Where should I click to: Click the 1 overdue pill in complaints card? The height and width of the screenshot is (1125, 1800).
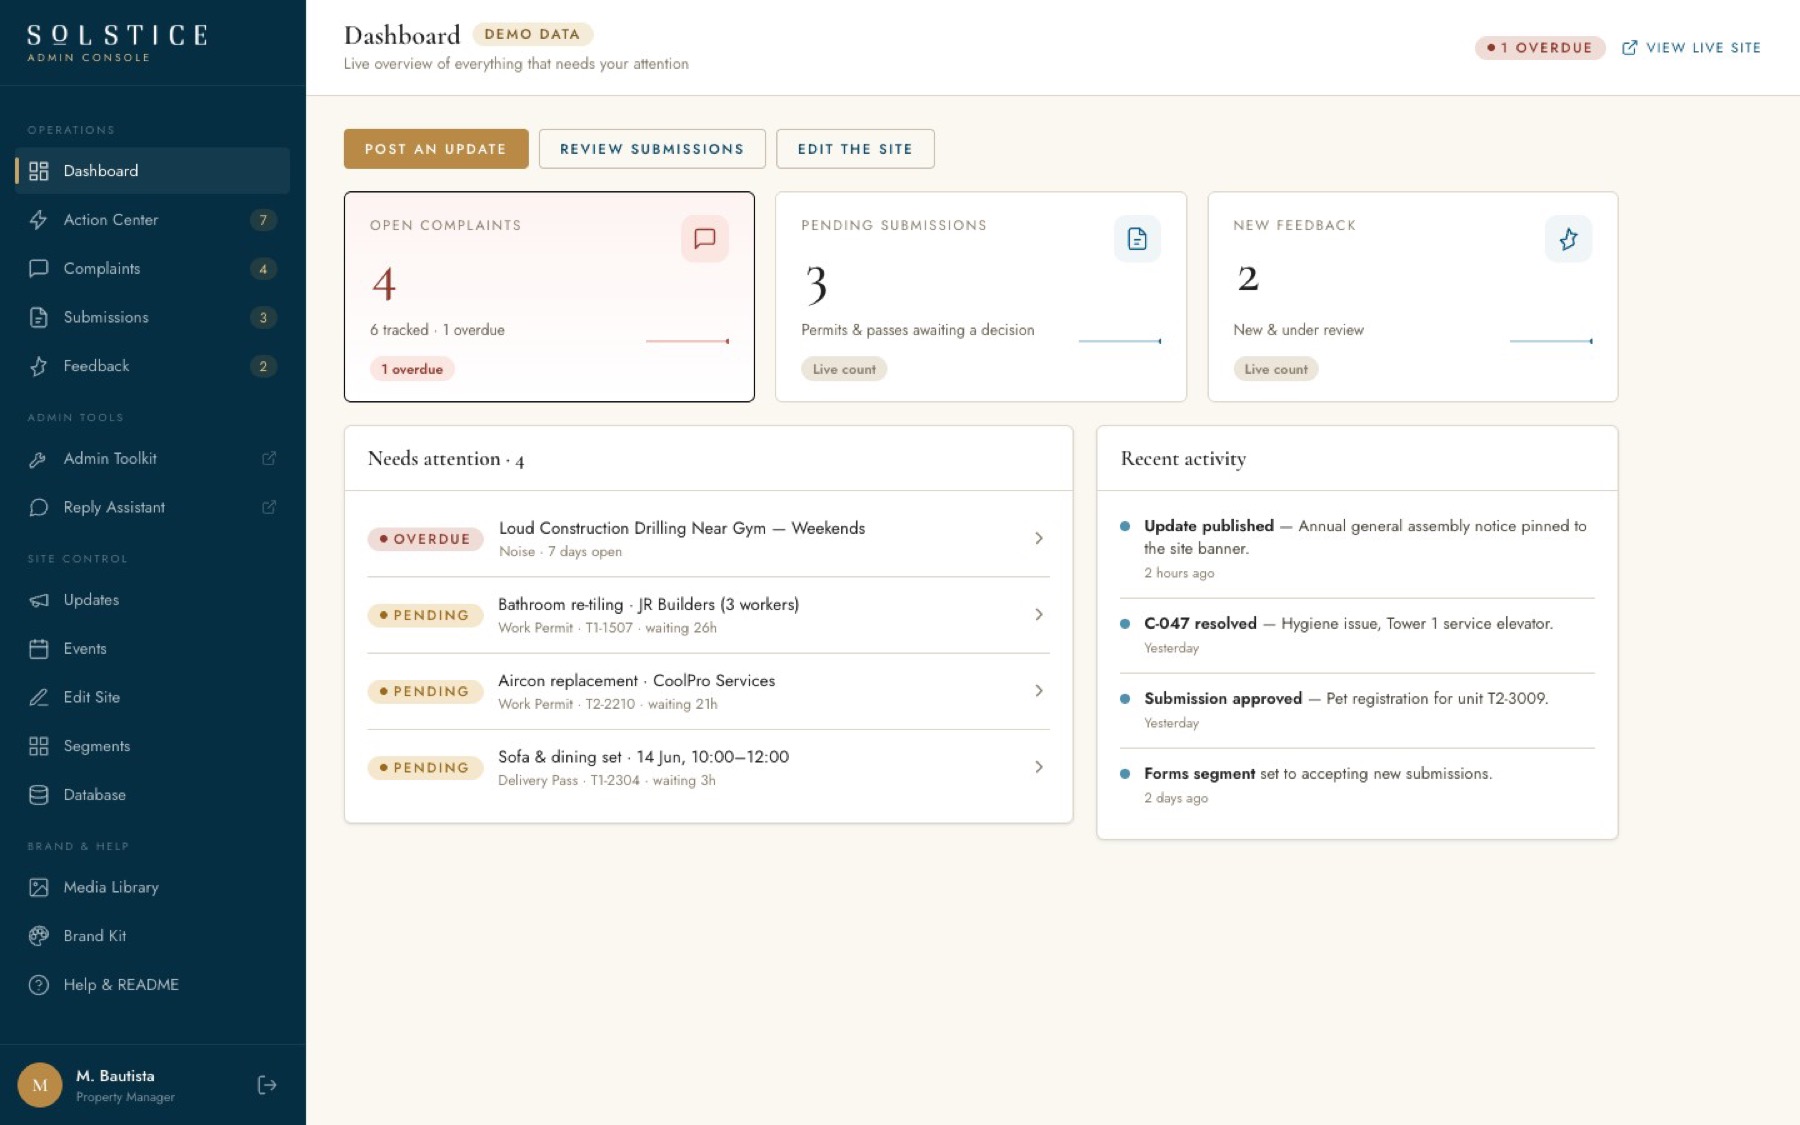[x=412, y=369]
